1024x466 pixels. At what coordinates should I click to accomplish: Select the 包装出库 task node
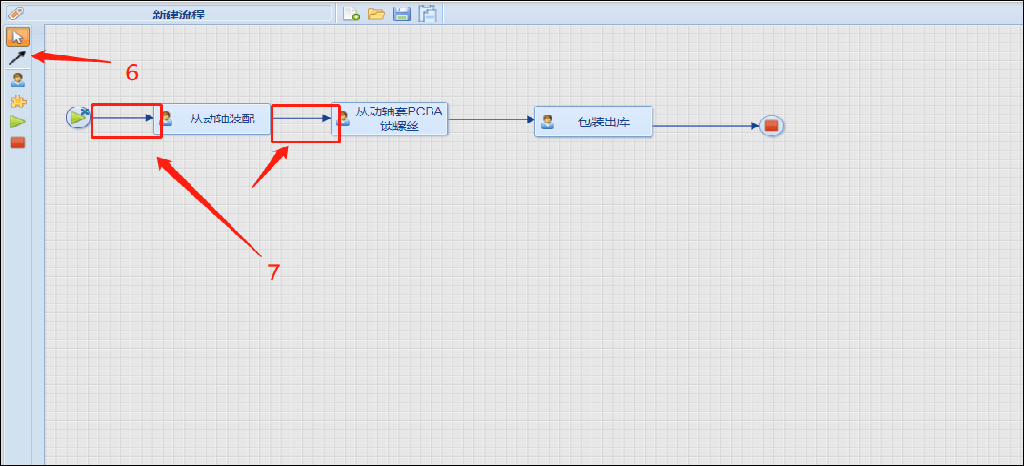593,122
